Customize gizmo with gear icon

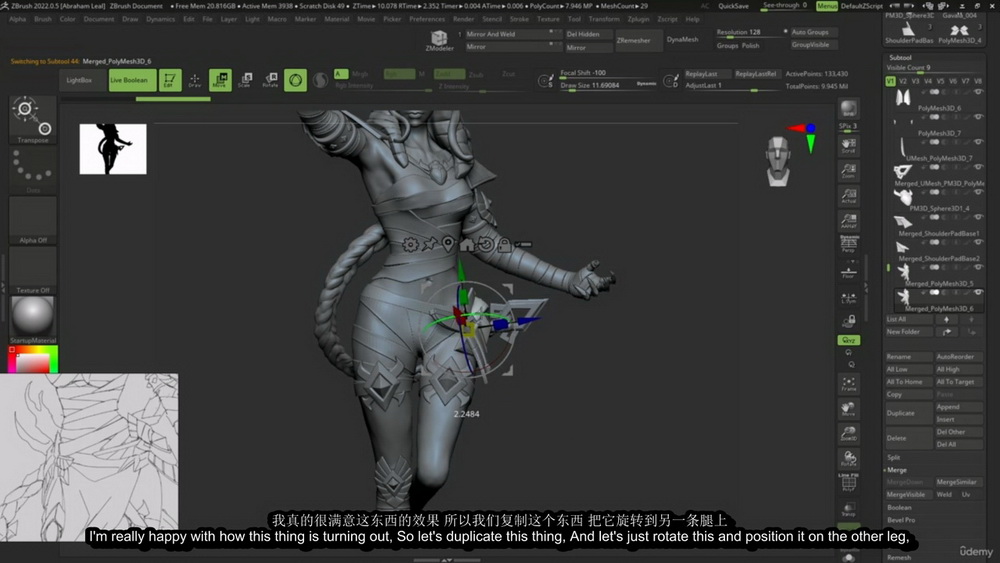pyautogui.click(x=410, y=244)
